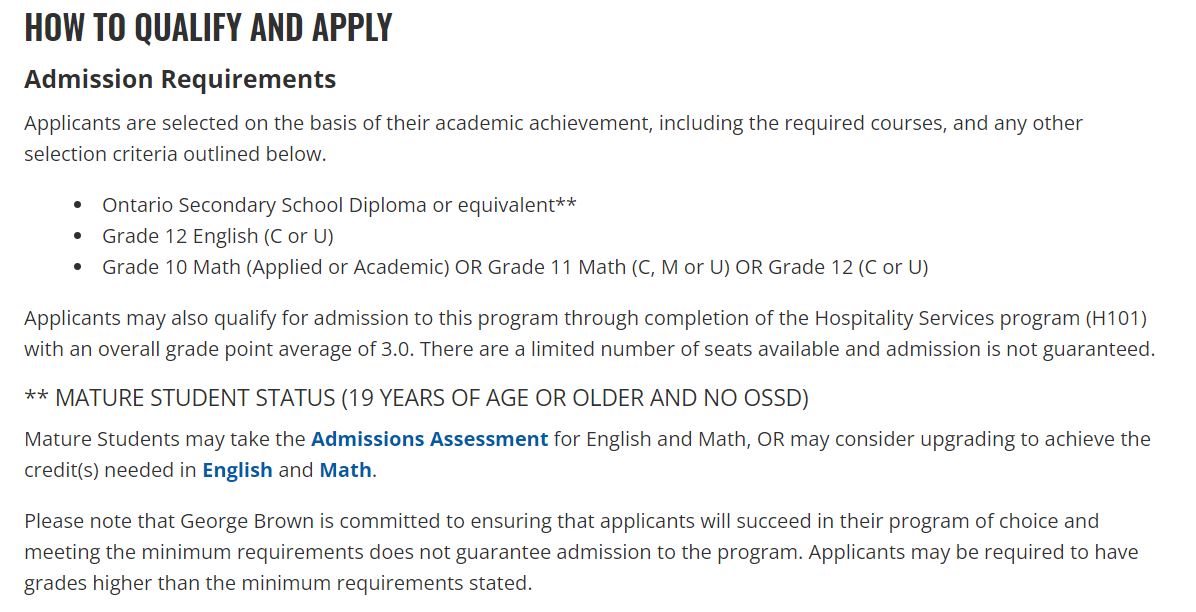This screenshot has height=612, width=1196.
Task: Follow the English upgrading link
Action: click(x=237, y=471)
